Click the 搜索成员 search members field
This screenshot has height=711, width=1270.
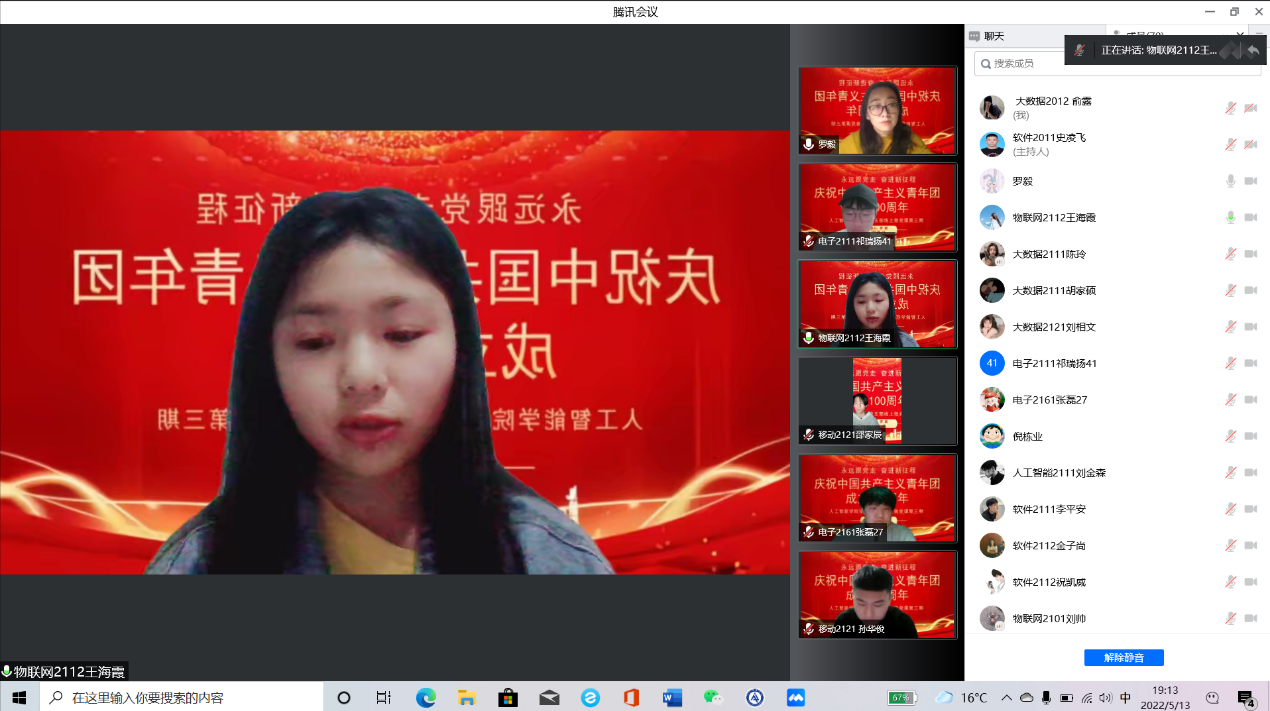pyautogui.click(x=1118, y=63)
